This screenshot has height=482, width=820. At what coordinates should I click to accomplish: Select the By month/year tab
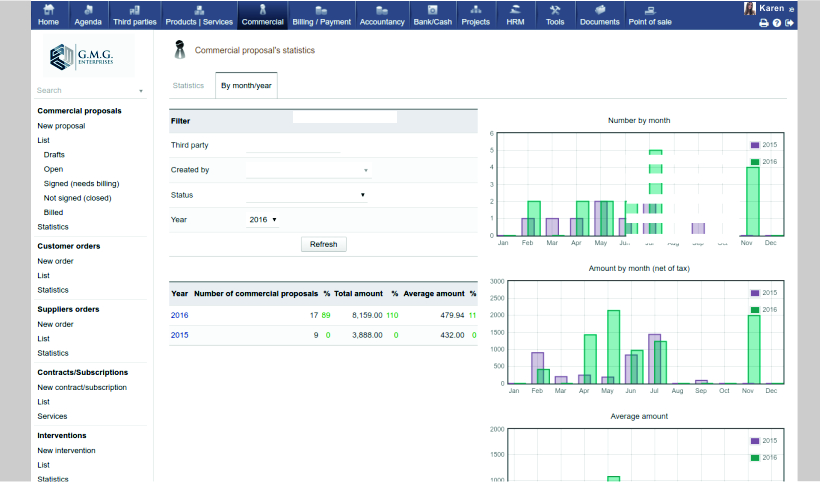pyautogui.click(x=246, y=86)
